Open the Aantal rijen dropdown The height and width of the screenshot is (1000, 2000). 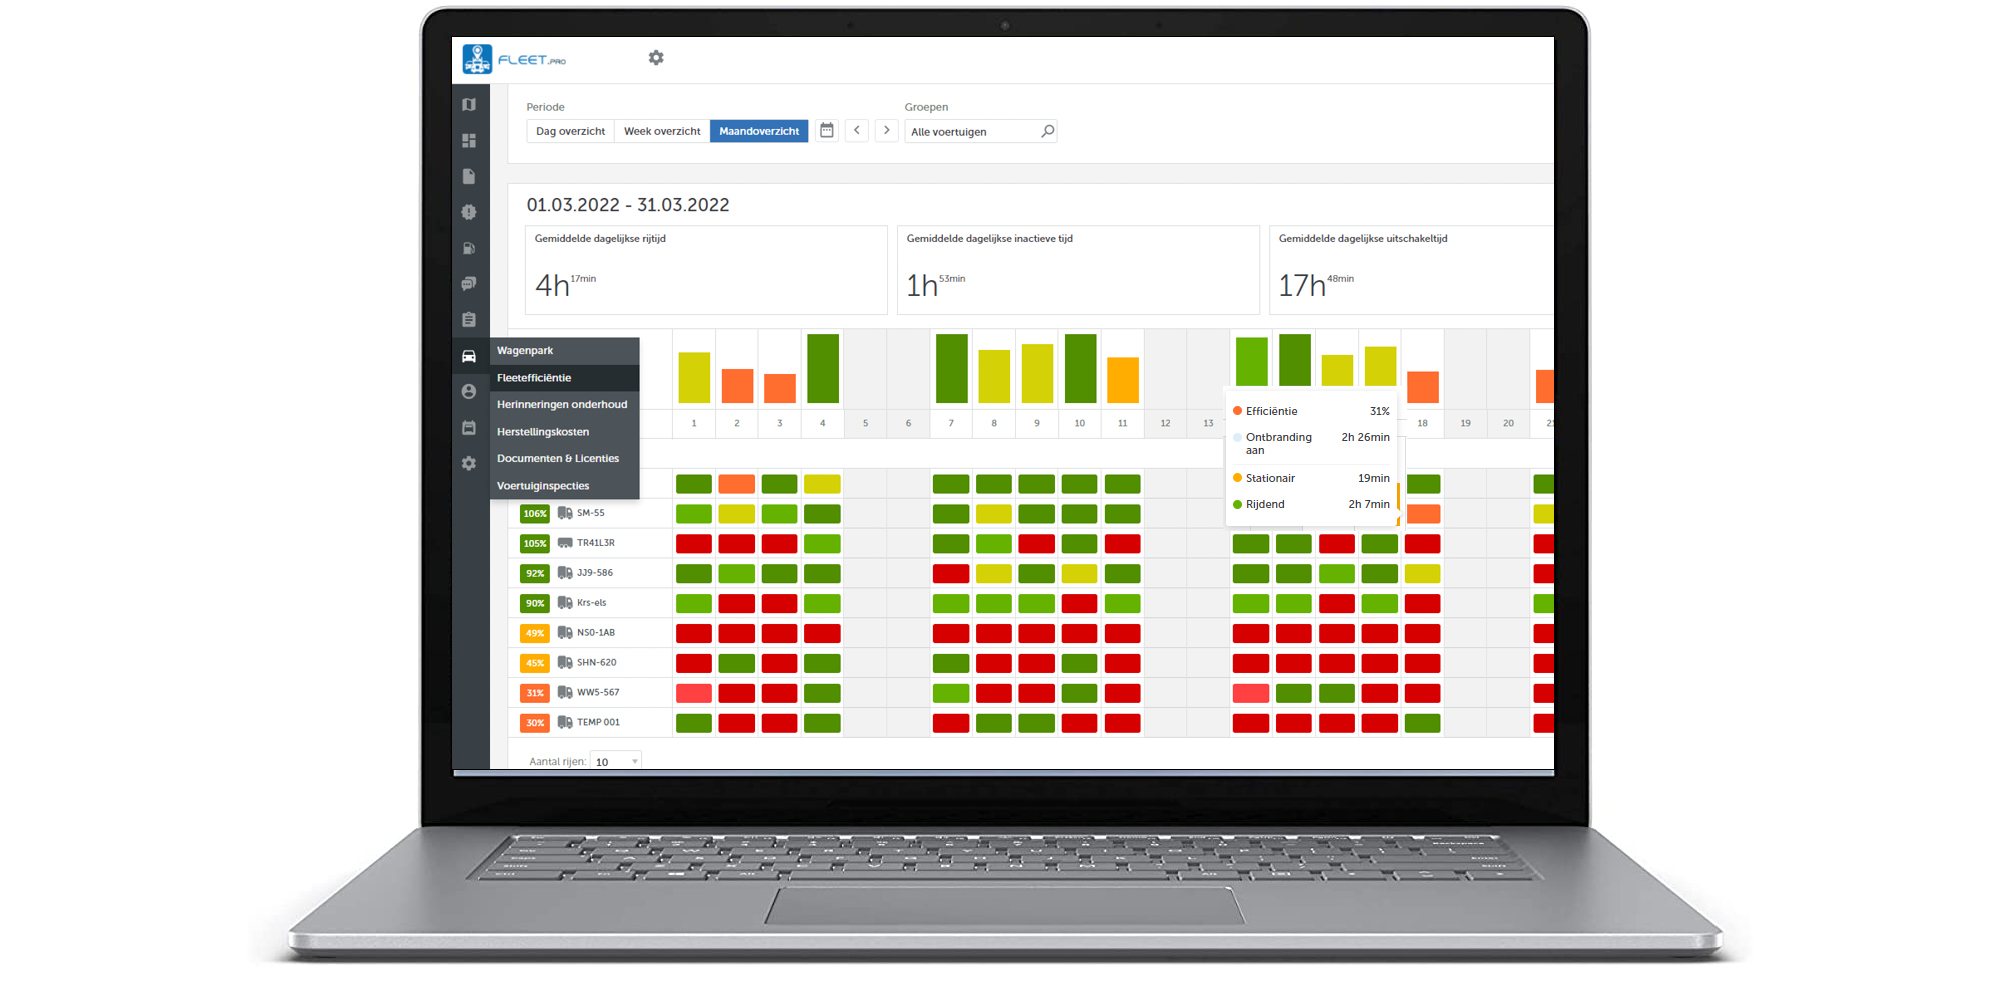615,762
